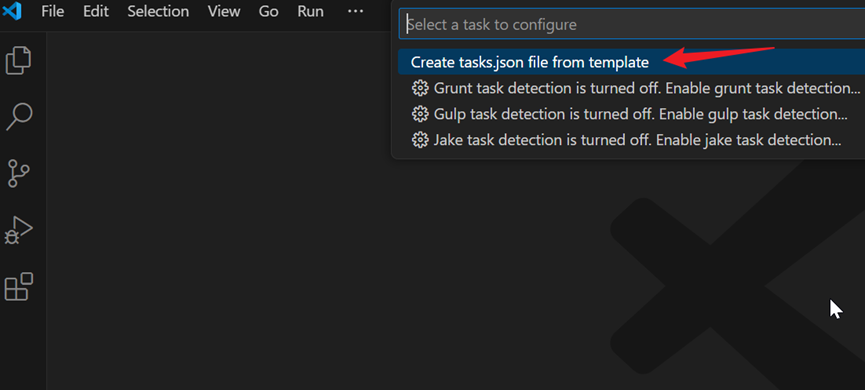865x390 pixels.
Task: Open Run and Debug bug icon
Action: [18, 231]
